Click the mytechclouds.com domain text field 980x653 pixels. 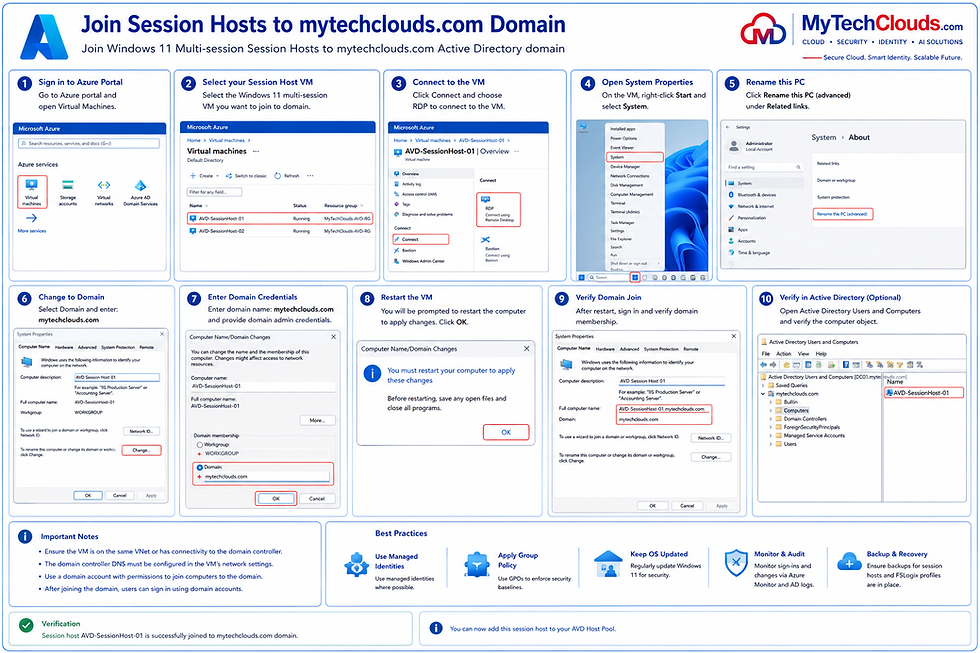click(x=266, y=477)
